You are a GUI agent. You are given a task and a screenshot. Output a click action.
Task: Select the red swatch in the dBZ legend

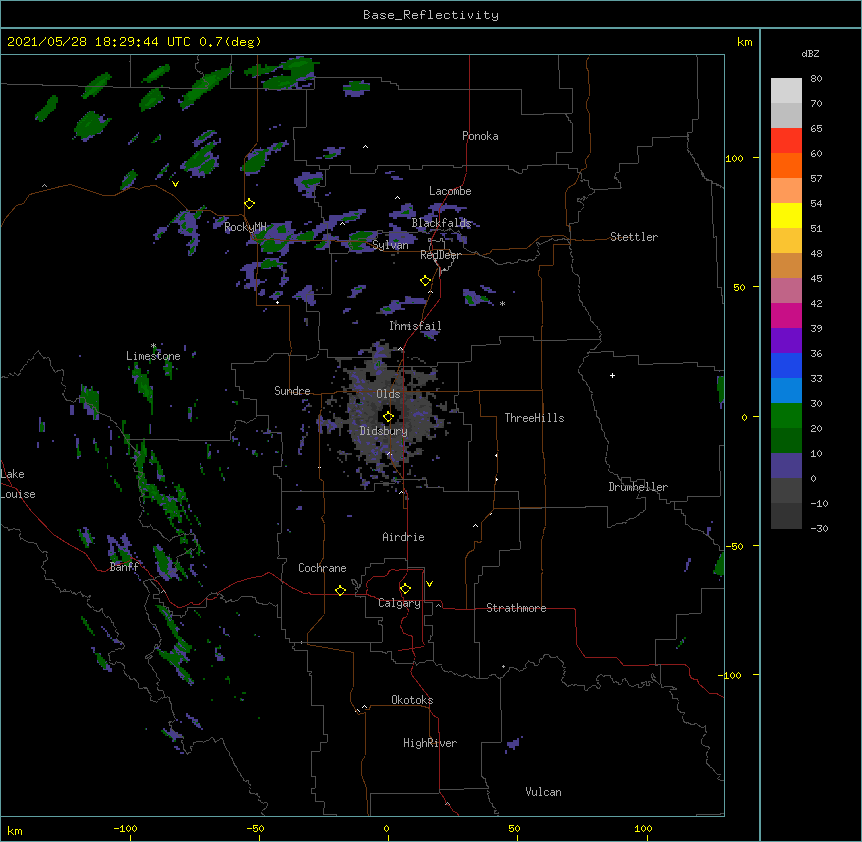click(786, 141)
